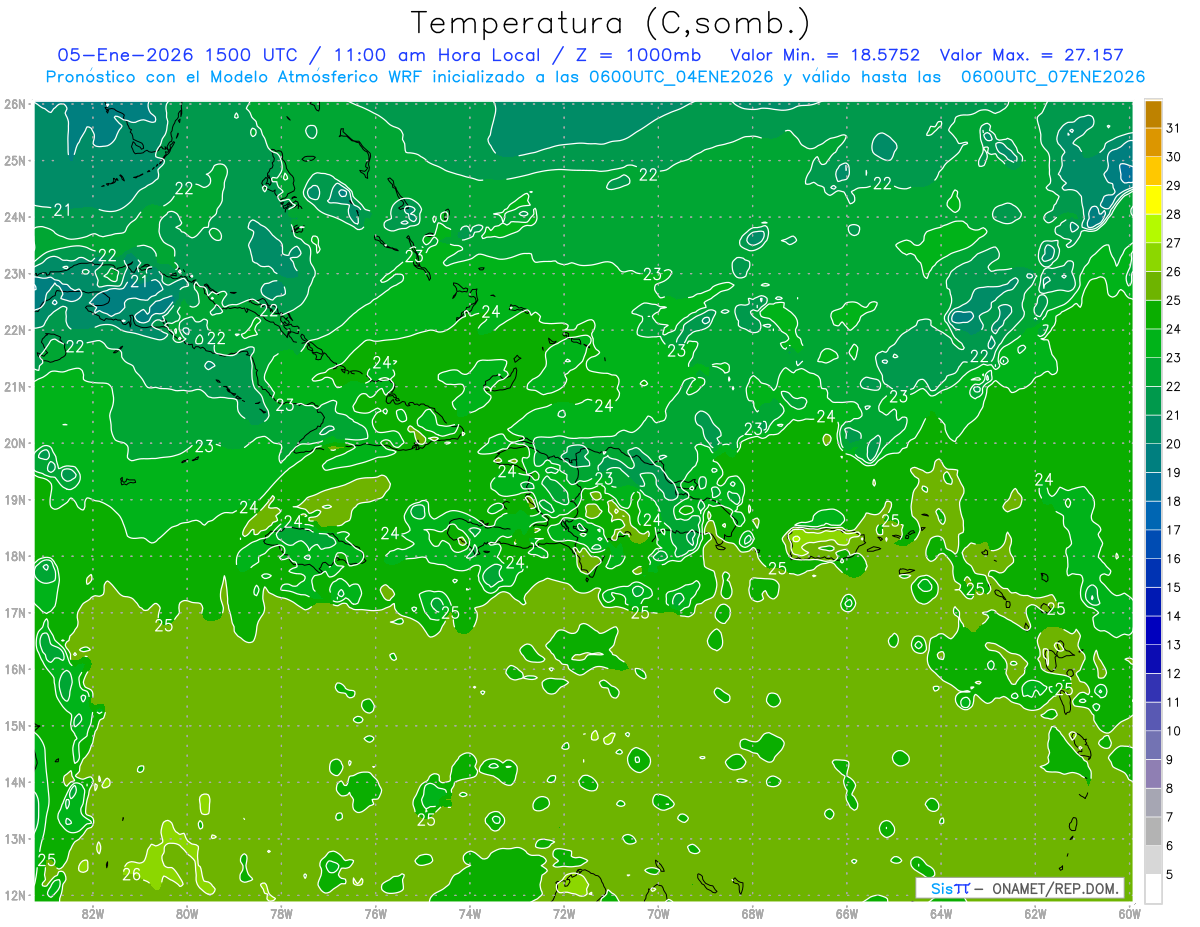1200x927 pixels.
Task: Click the 22N latitude axis label
Action: point(14,329)
